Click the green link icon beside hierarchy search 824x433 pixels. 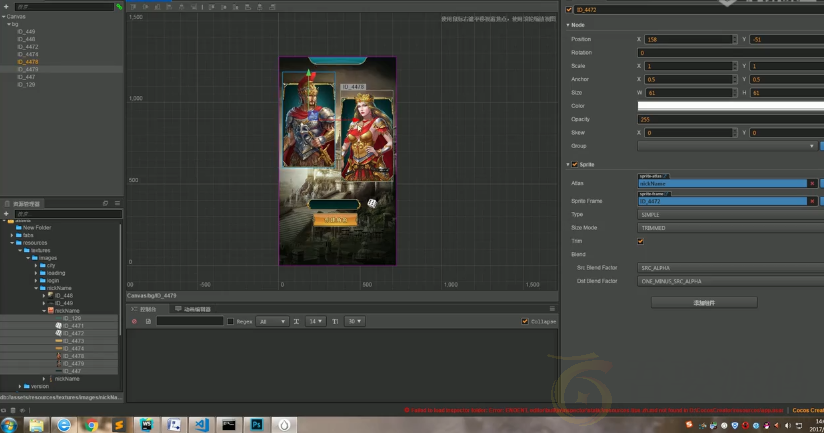tap(119, 6)
